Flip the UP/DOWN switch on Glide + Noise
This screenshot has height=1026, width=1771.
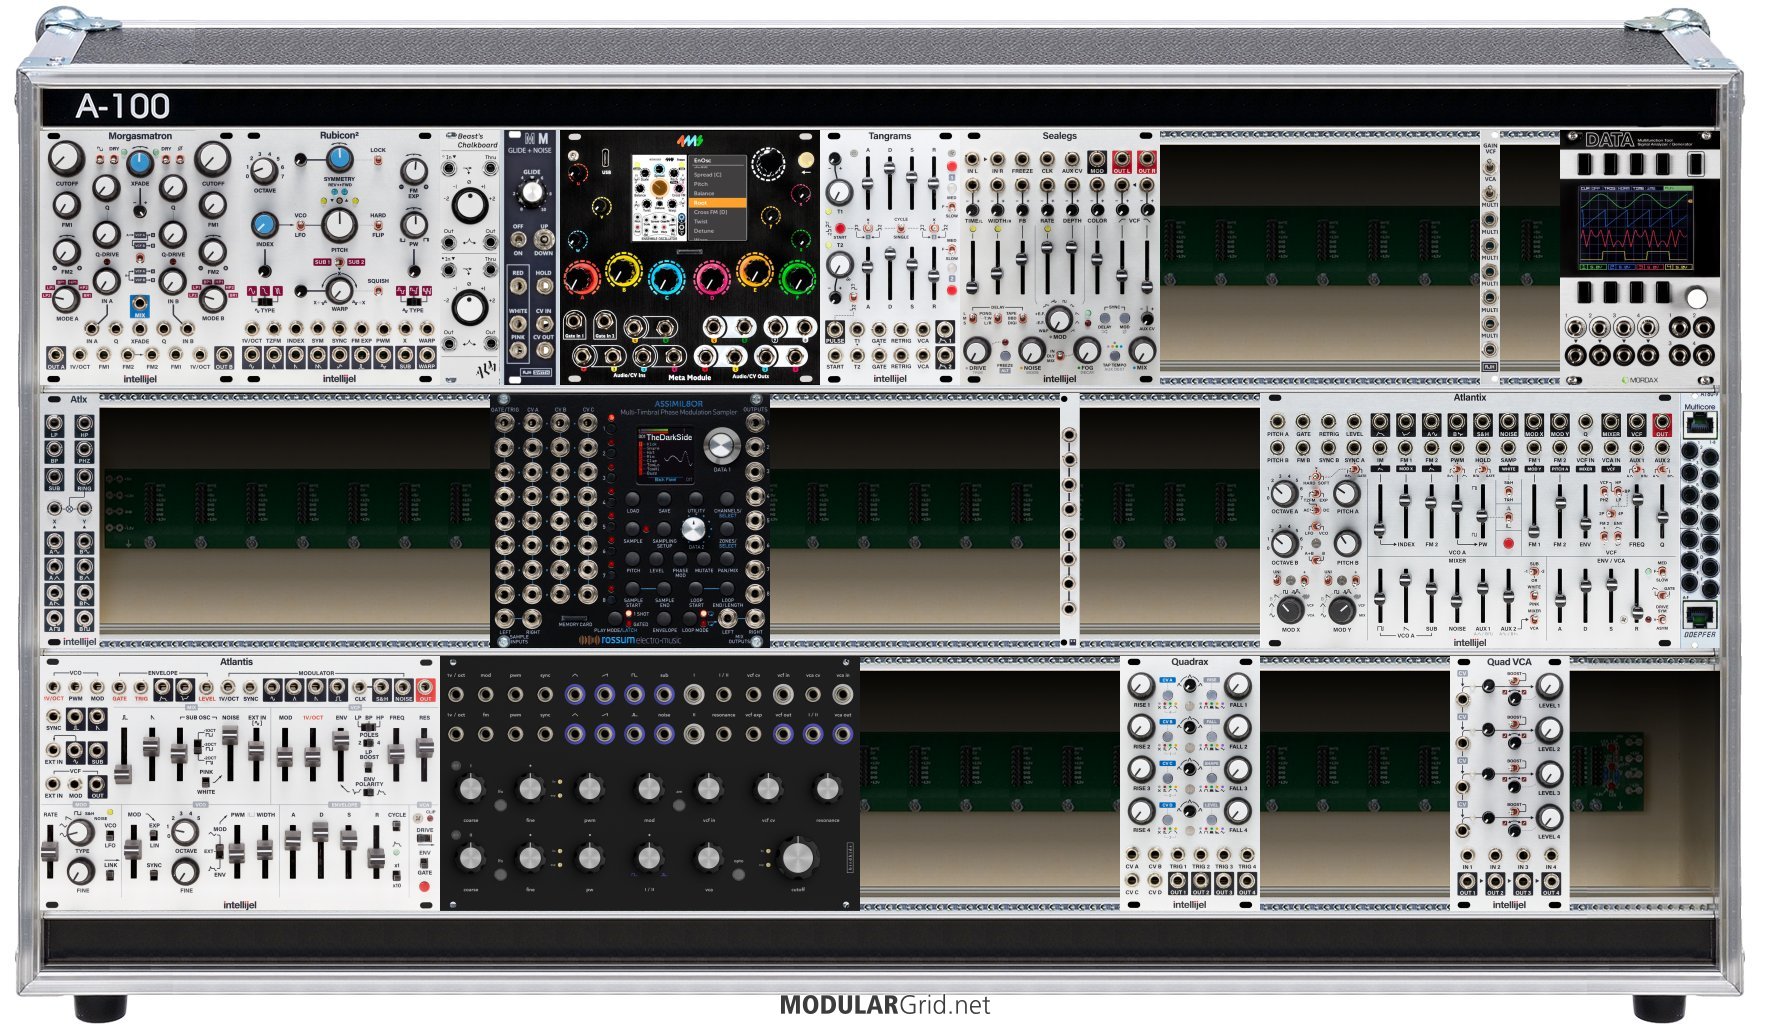[543, 240]
